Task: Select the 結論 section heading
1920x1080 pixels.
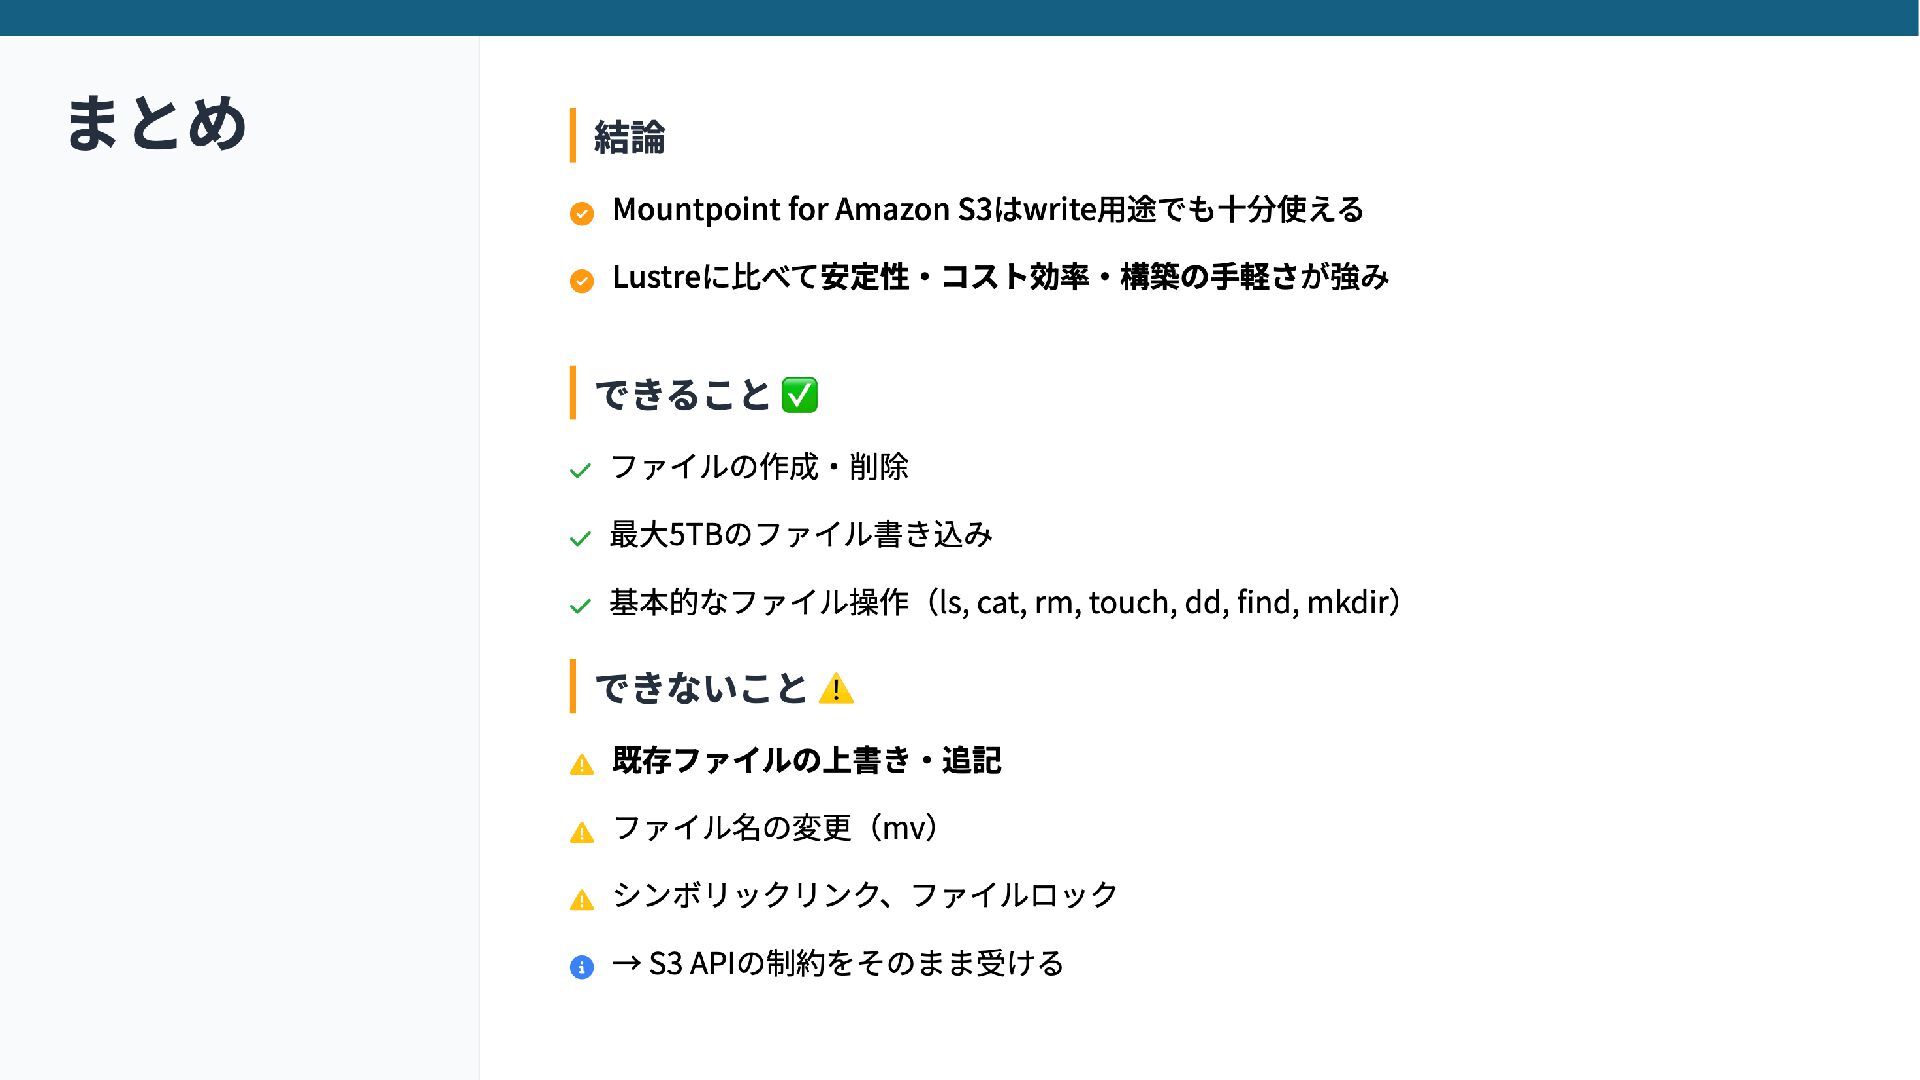Action: pyautogui.click(x=629, y=137)
